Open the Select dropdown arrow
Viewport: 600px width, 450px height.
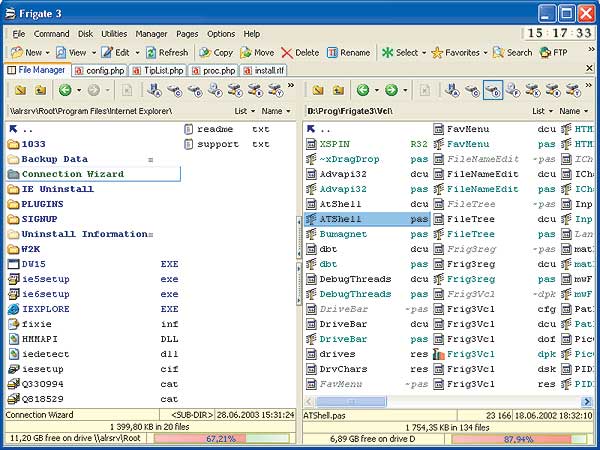pos(424,53)
